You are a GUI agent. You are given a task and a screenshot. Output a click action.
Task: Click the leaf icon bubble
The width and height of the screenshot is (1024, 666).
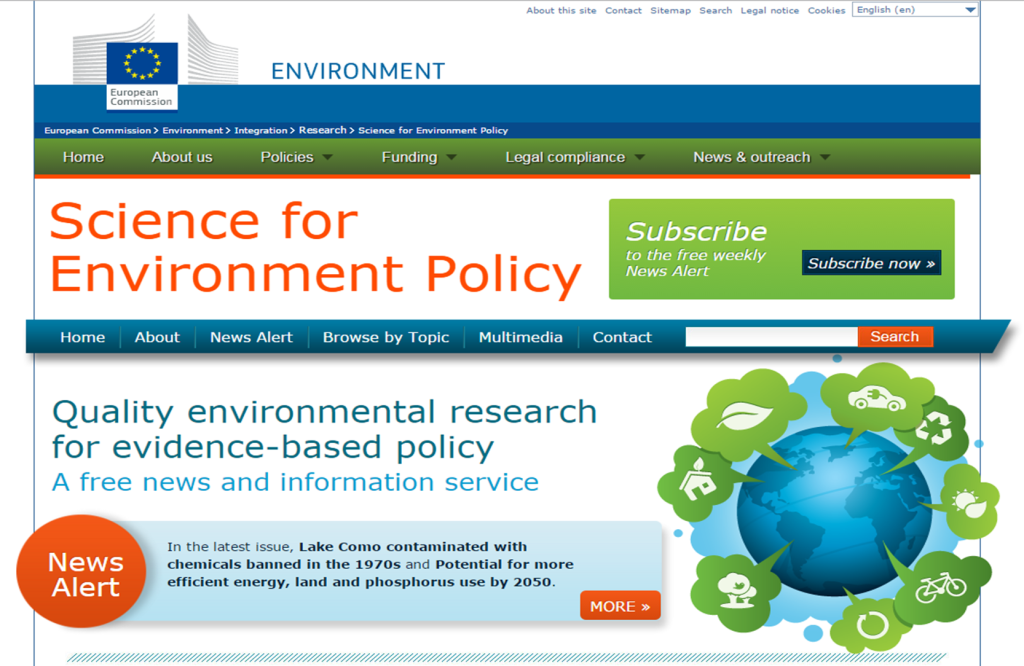(x=743, y=415)
